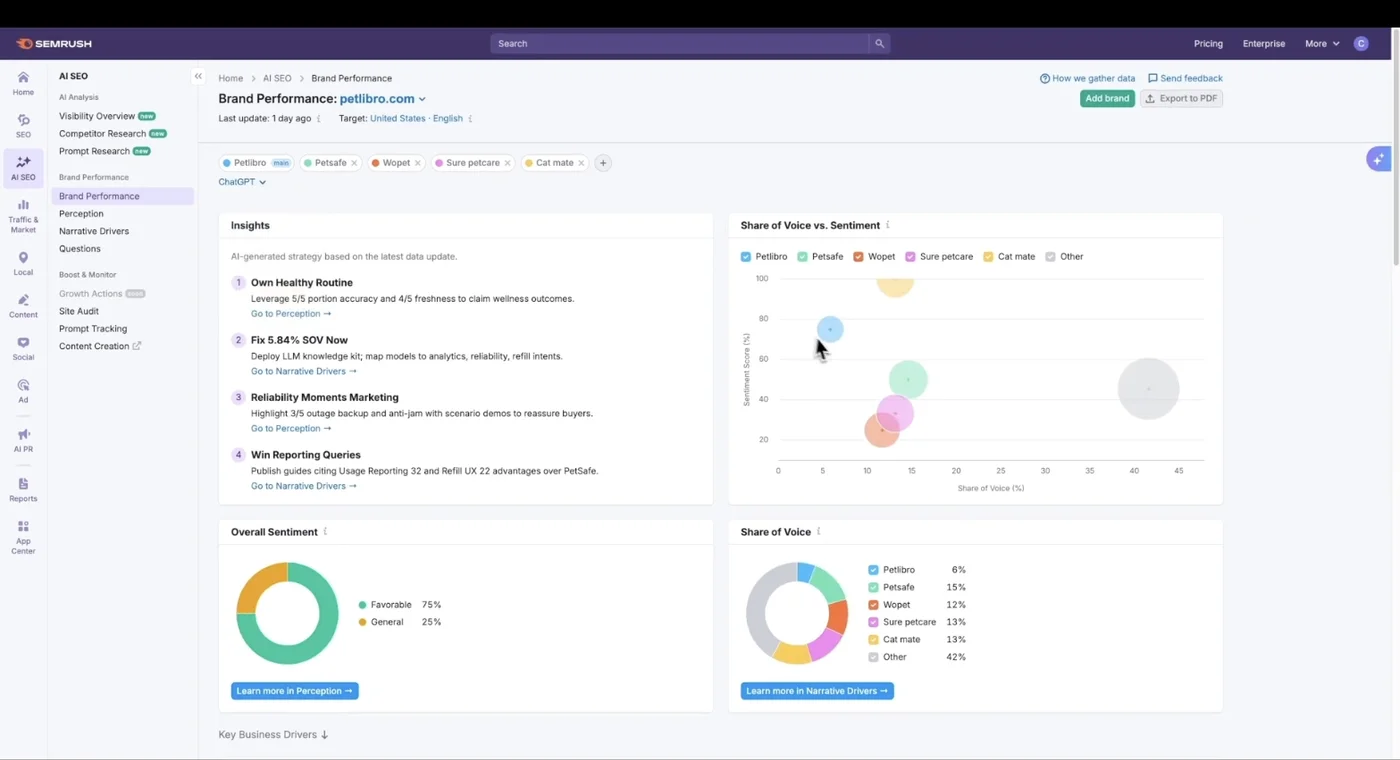Open Traffic & Market icon
The height and width of the screenshot is (760, 1400).
tap(23, 205)
